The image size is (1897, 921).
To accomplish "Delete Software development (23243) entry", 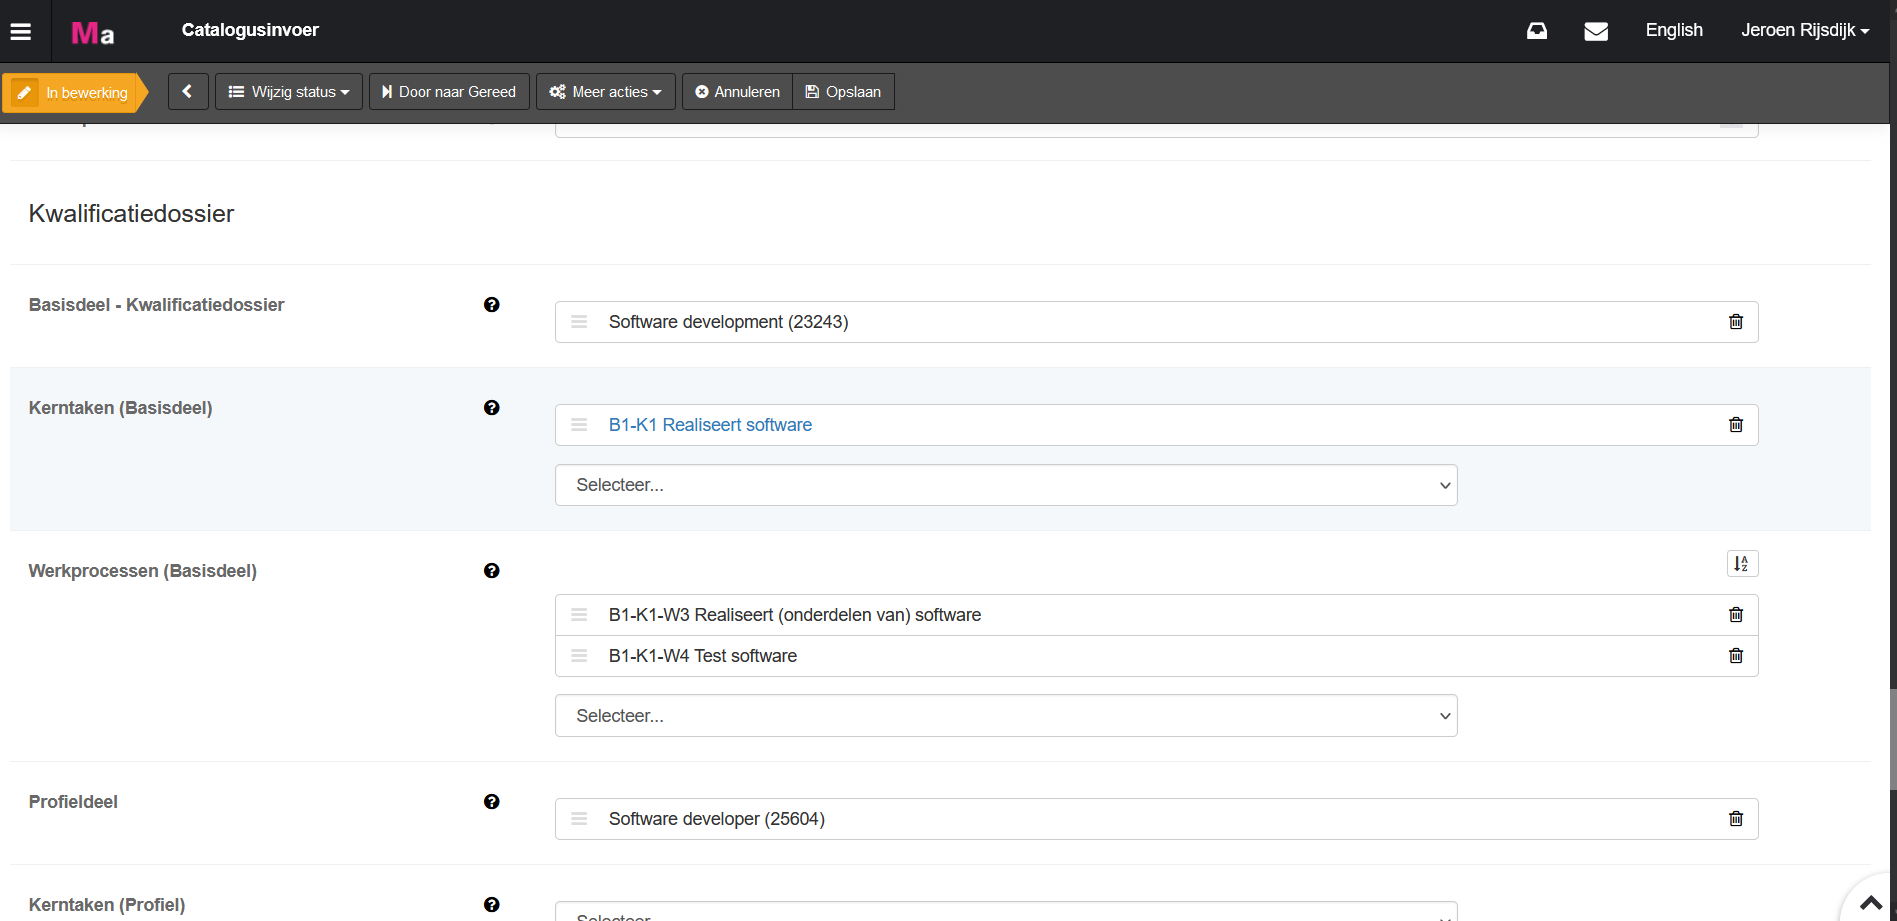I will tap(1736, 322).
